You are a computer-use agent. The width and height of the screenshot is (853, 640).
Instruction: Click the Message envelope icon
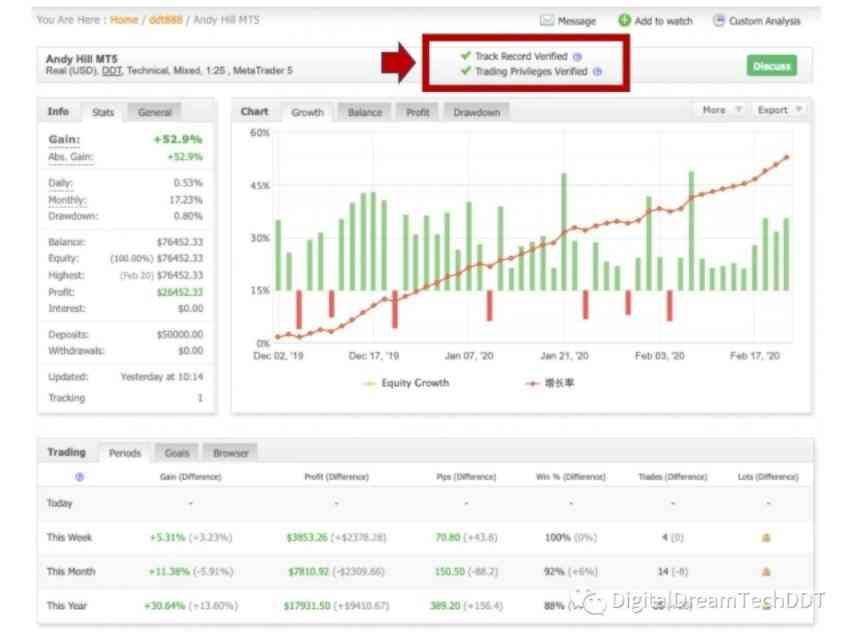point(547,20)
